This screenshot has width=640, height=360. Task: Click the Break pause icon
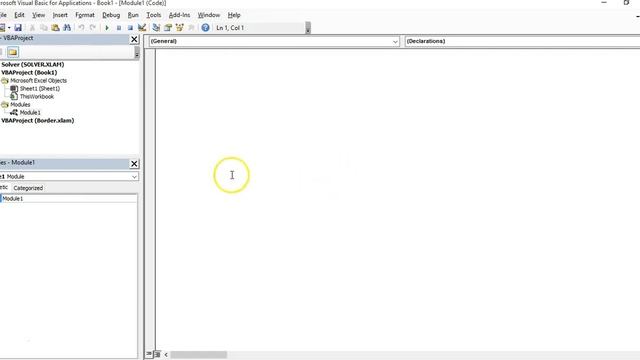coord(119,28)
